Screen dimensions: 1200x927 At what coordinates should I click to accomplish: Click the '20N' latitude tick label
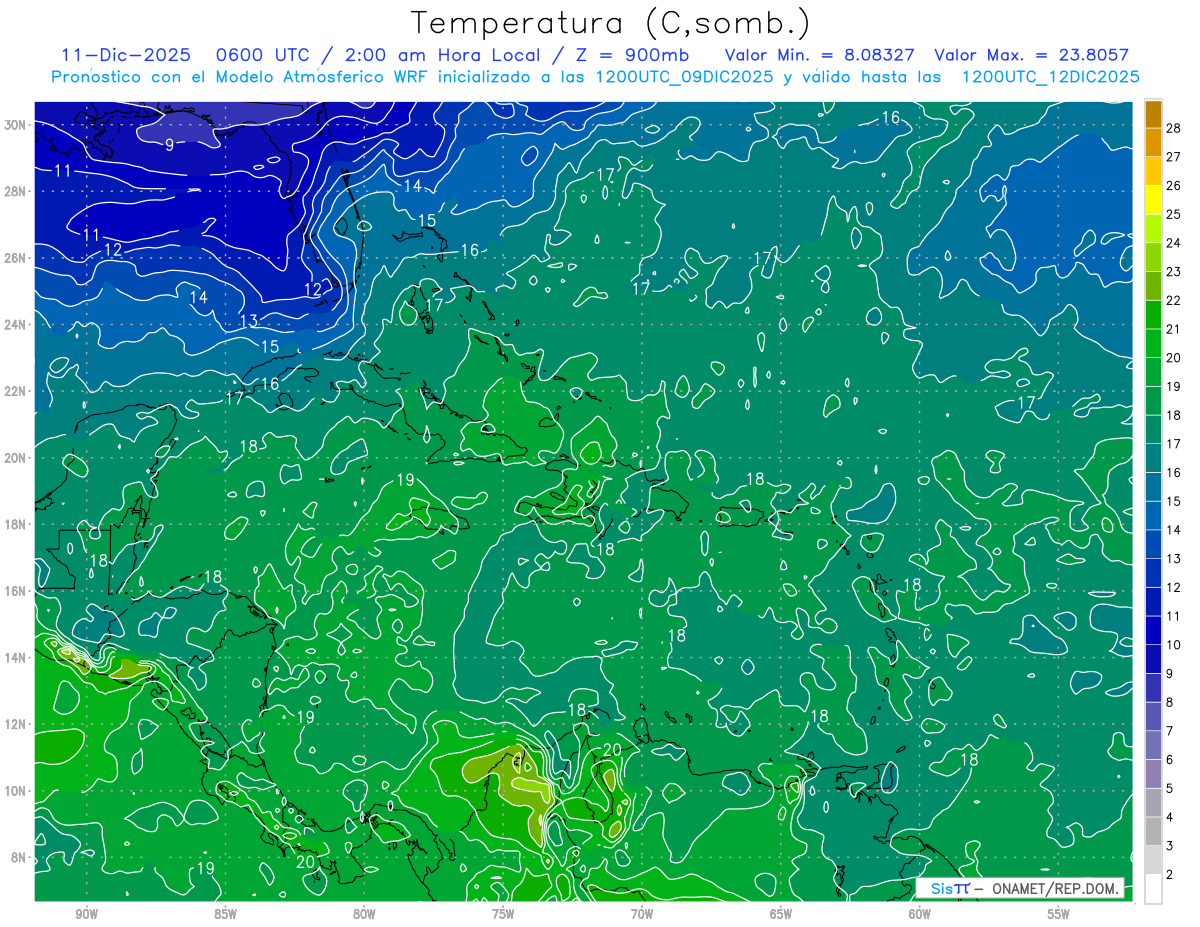click(16, 458)
